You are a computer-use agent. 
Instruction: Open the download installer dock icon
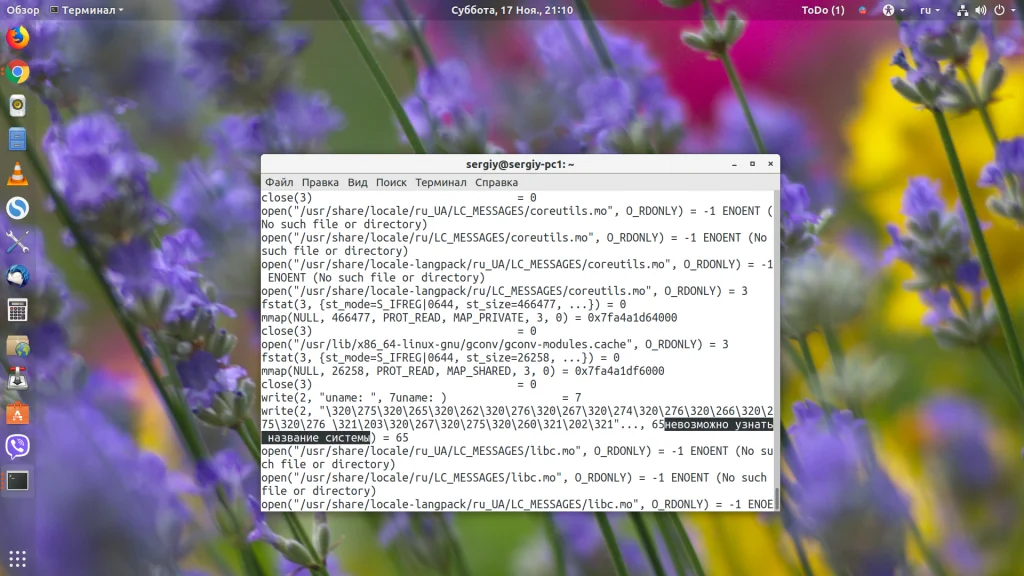18,379
